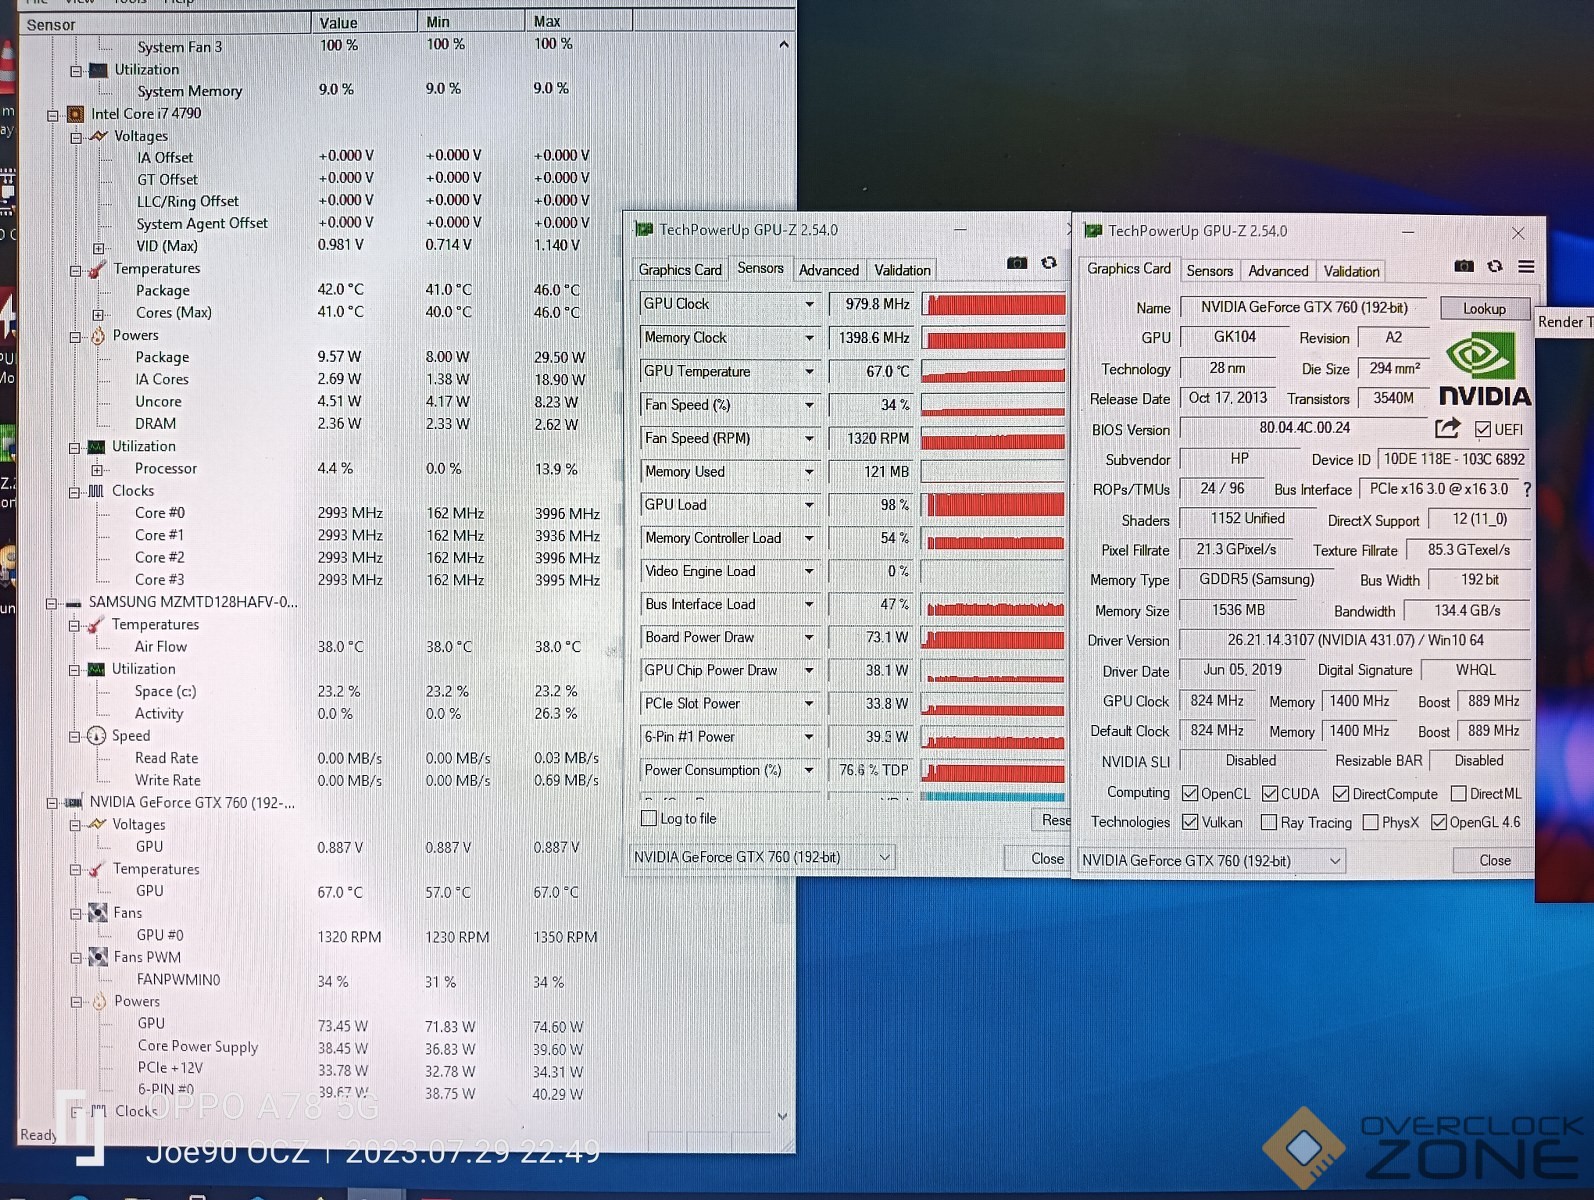This screenshot has width=1594, height=1200.
Task: Switch to Sensors tab in right GPU-Z window
Action: 1209,271
